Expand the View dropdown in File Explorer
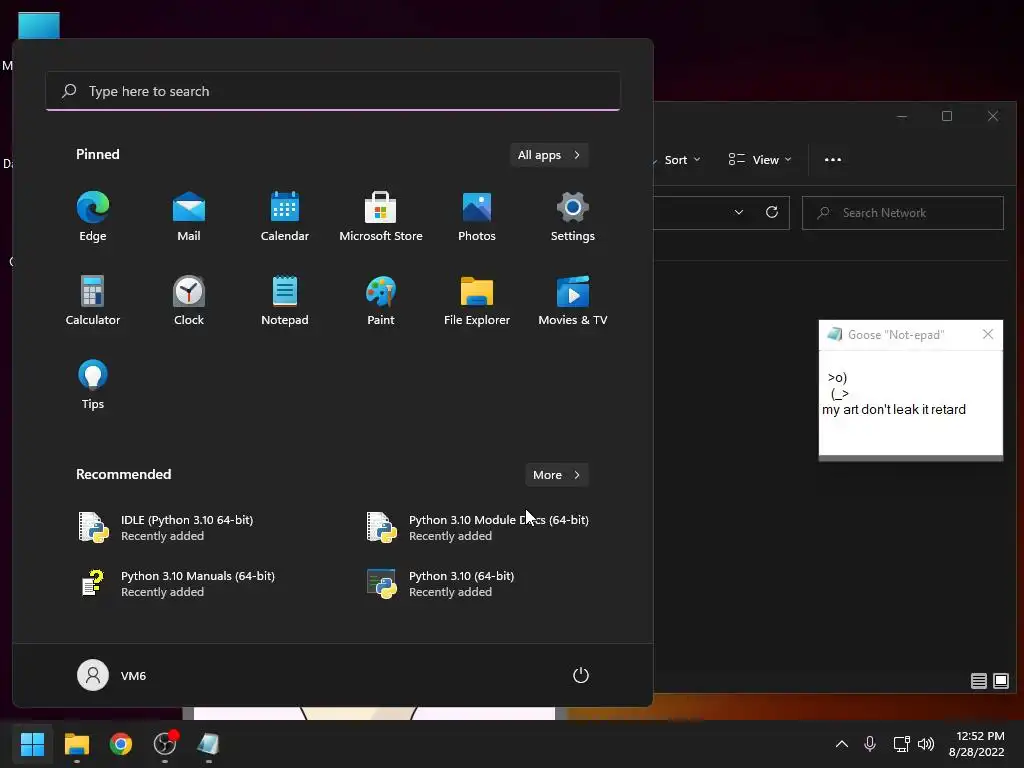 (x=760, y=160)
